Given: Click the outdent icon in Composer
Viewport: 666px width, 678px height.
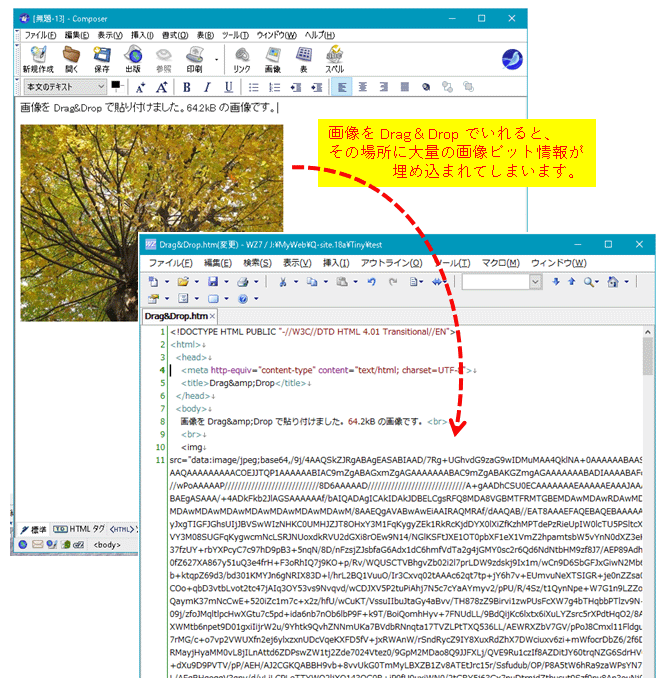Looking at the screenshot, I should (296, 87).
